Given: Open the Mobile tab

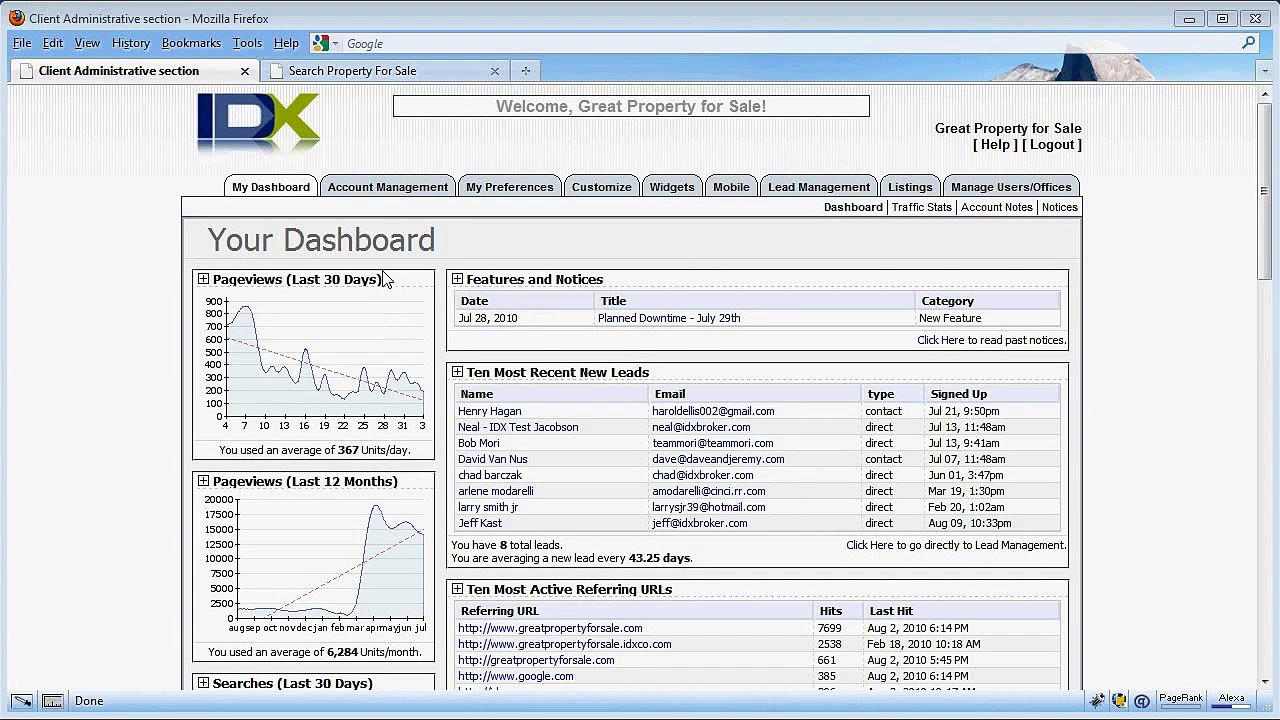Looking at the screenshot, I should 731,187.
